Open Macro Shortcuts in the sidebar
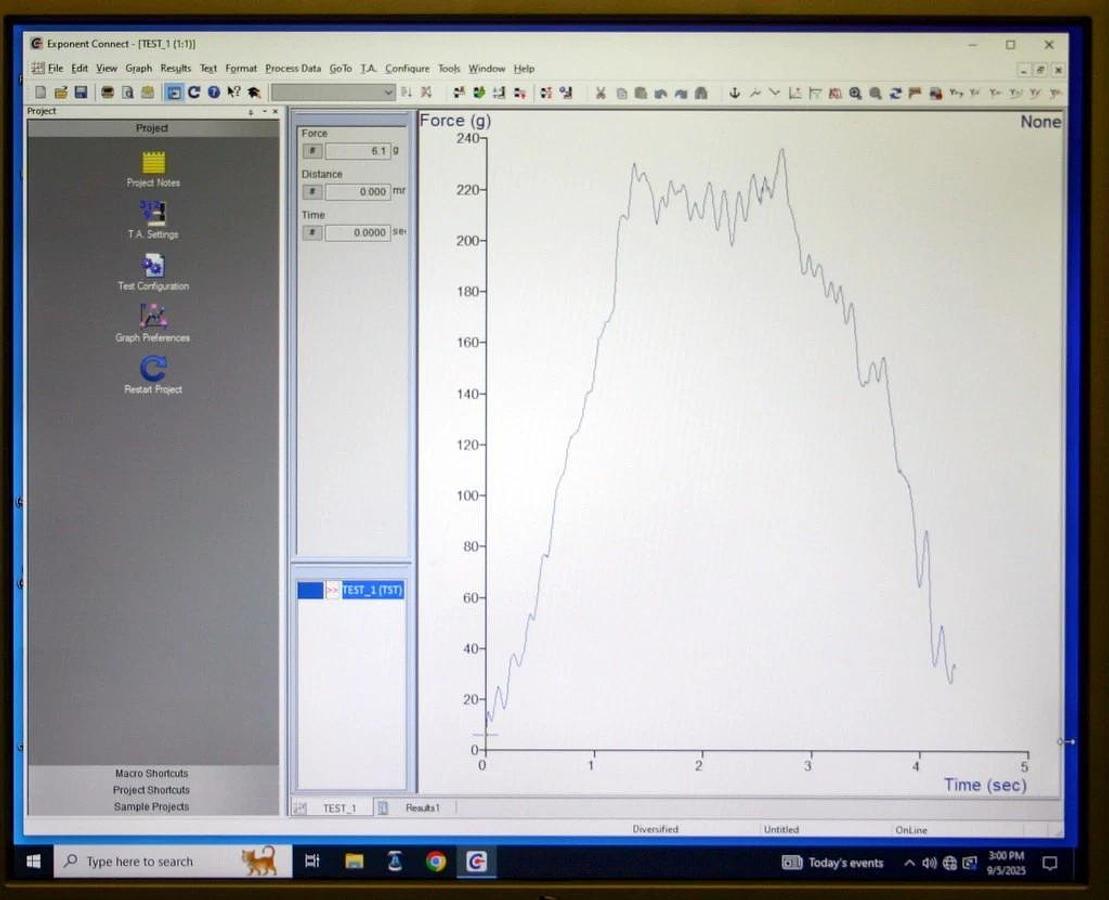Screen dimensions: 1109x900 pyautogui.click(x=150, y=772)
